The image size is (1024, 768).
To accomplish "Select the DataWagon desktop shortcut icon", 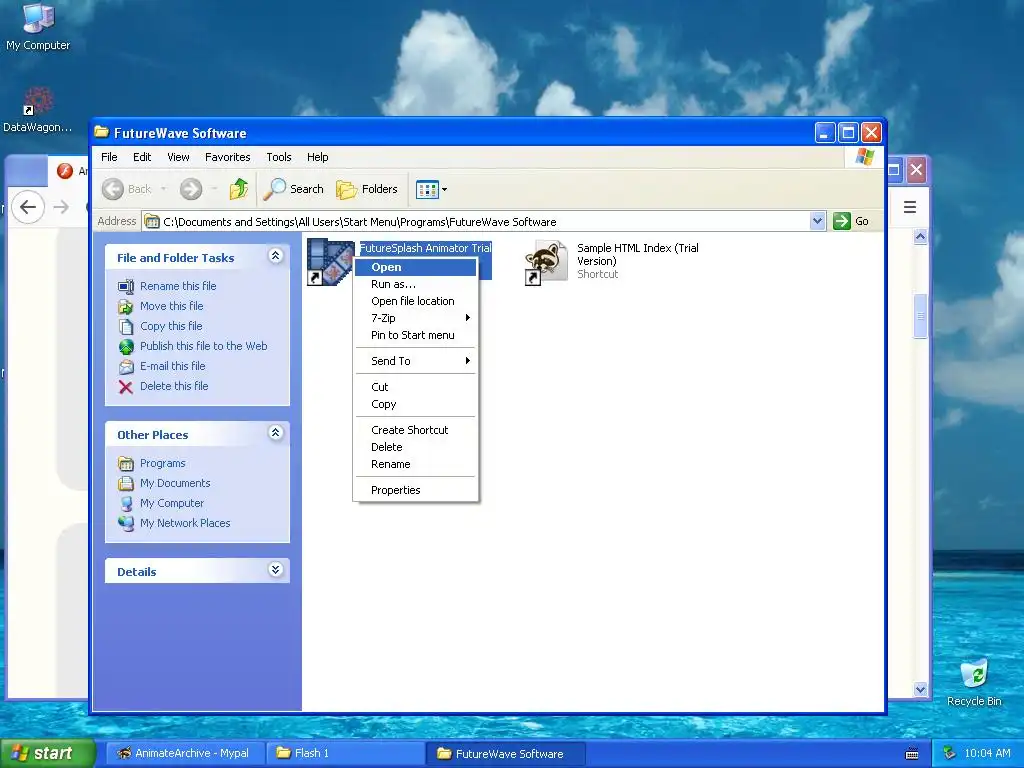I will (38, 110).
